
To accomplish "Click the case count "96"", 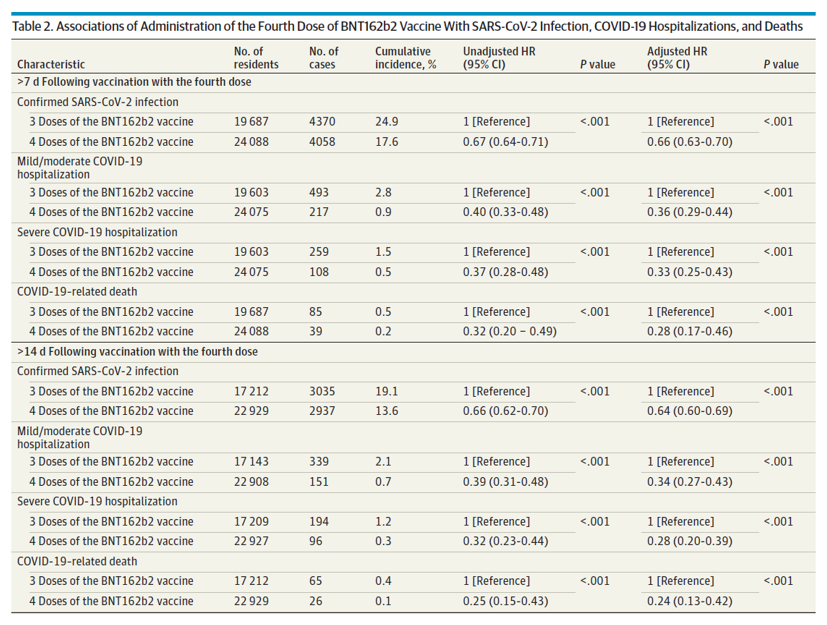I will click(x=315, y=542).
